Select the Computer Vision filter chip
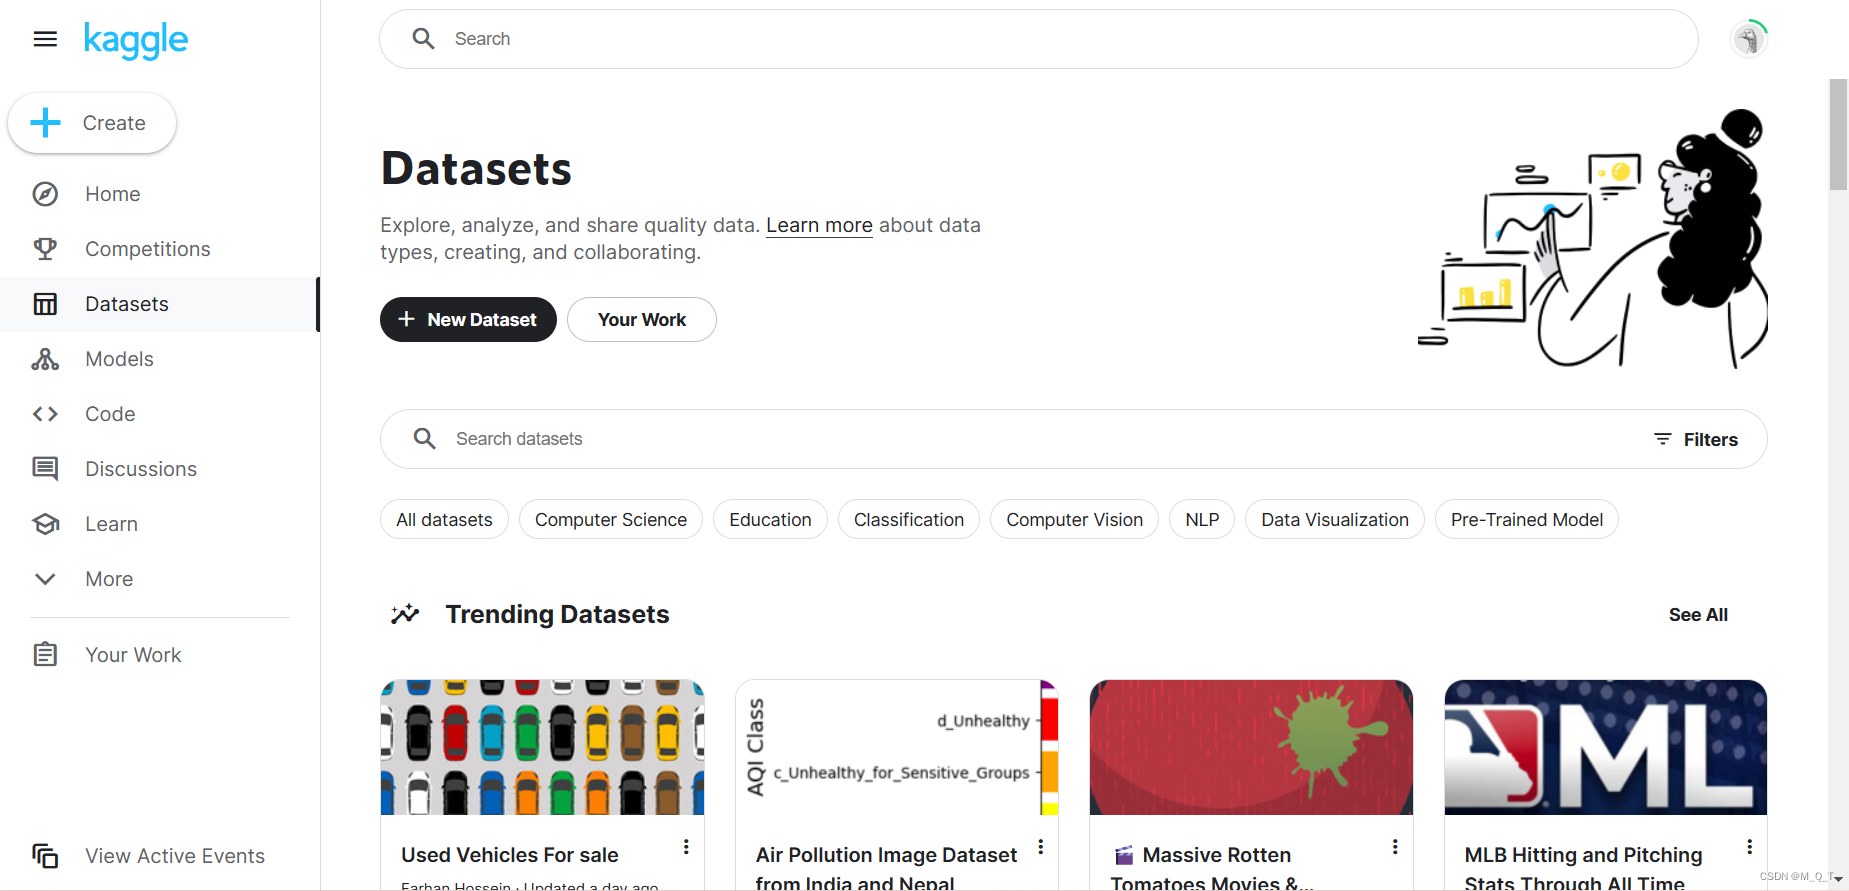 1074,519
